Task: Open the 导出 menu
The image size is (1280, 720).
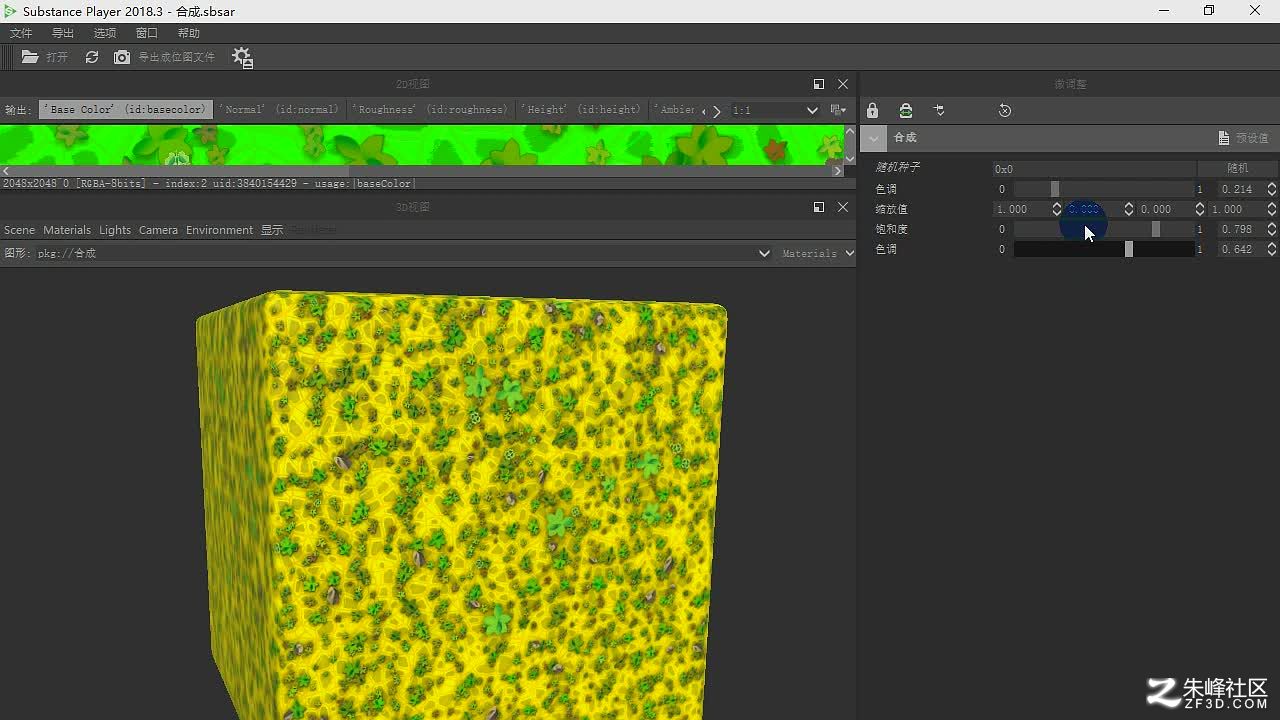Action: click(63, 33)
